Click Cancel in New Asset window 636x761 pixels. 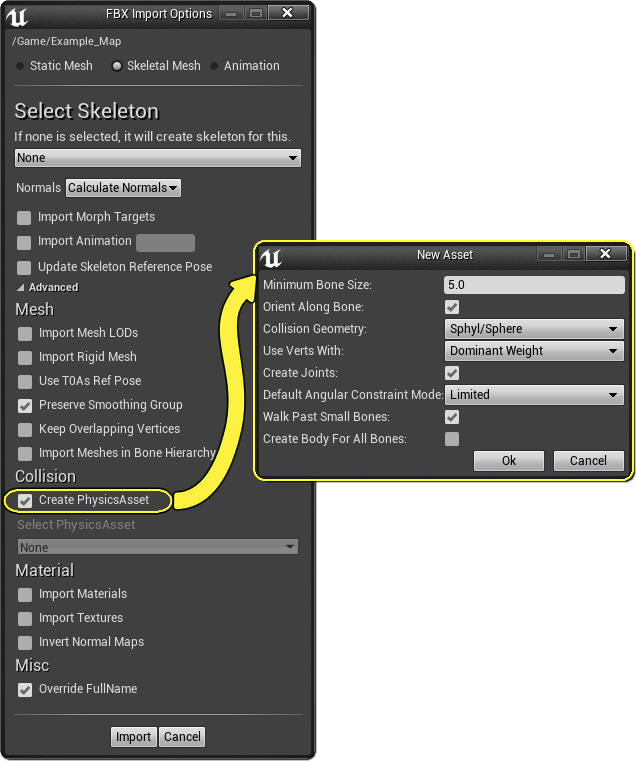[x=588, y=461]
